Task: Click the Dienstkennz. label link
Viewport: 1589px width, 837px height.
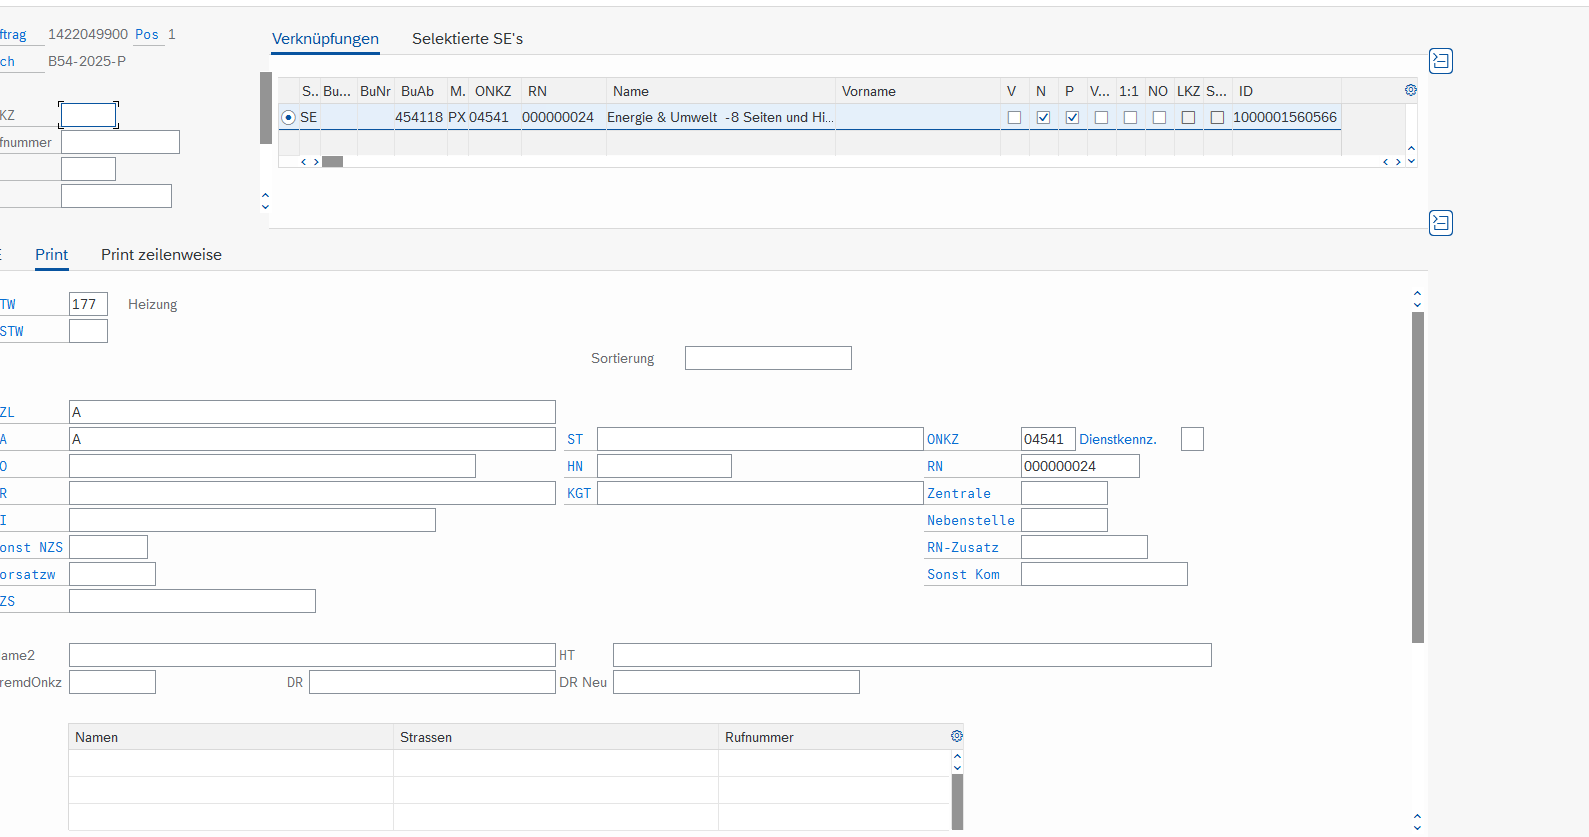Action: click(x=1118, y=439)
